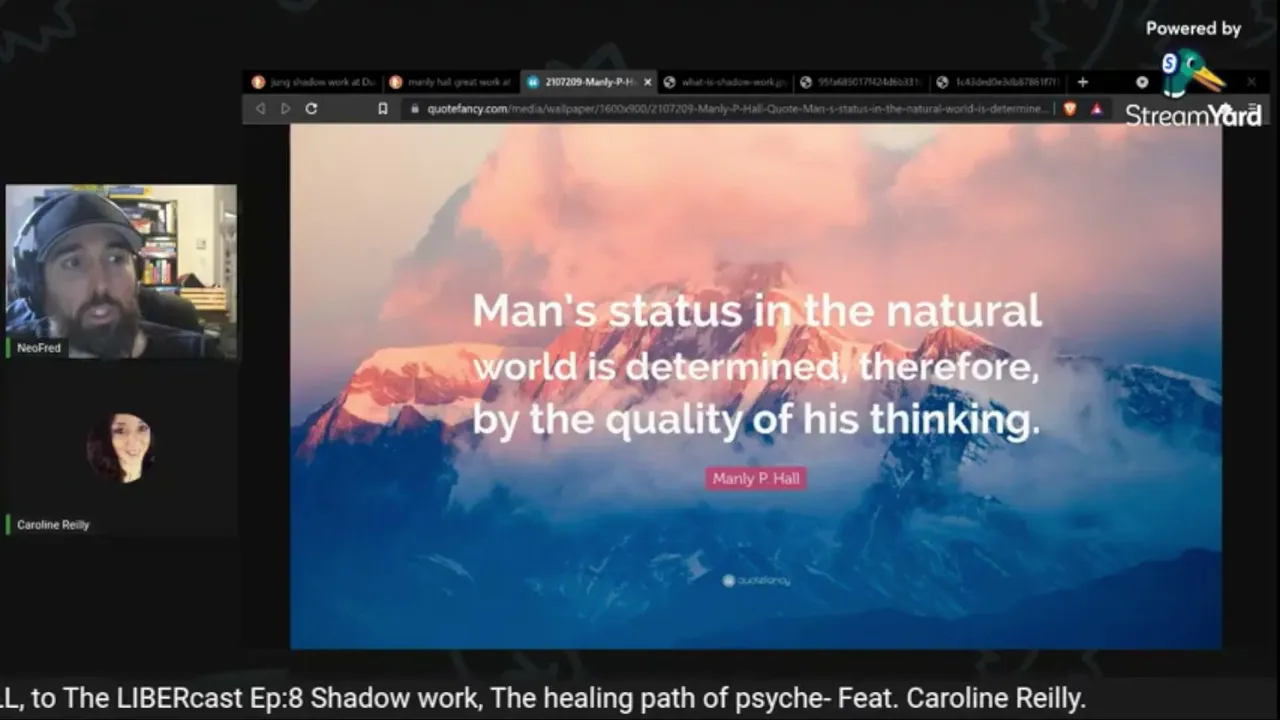Switch to the 'manly hall great work' tab

(450, 82)
